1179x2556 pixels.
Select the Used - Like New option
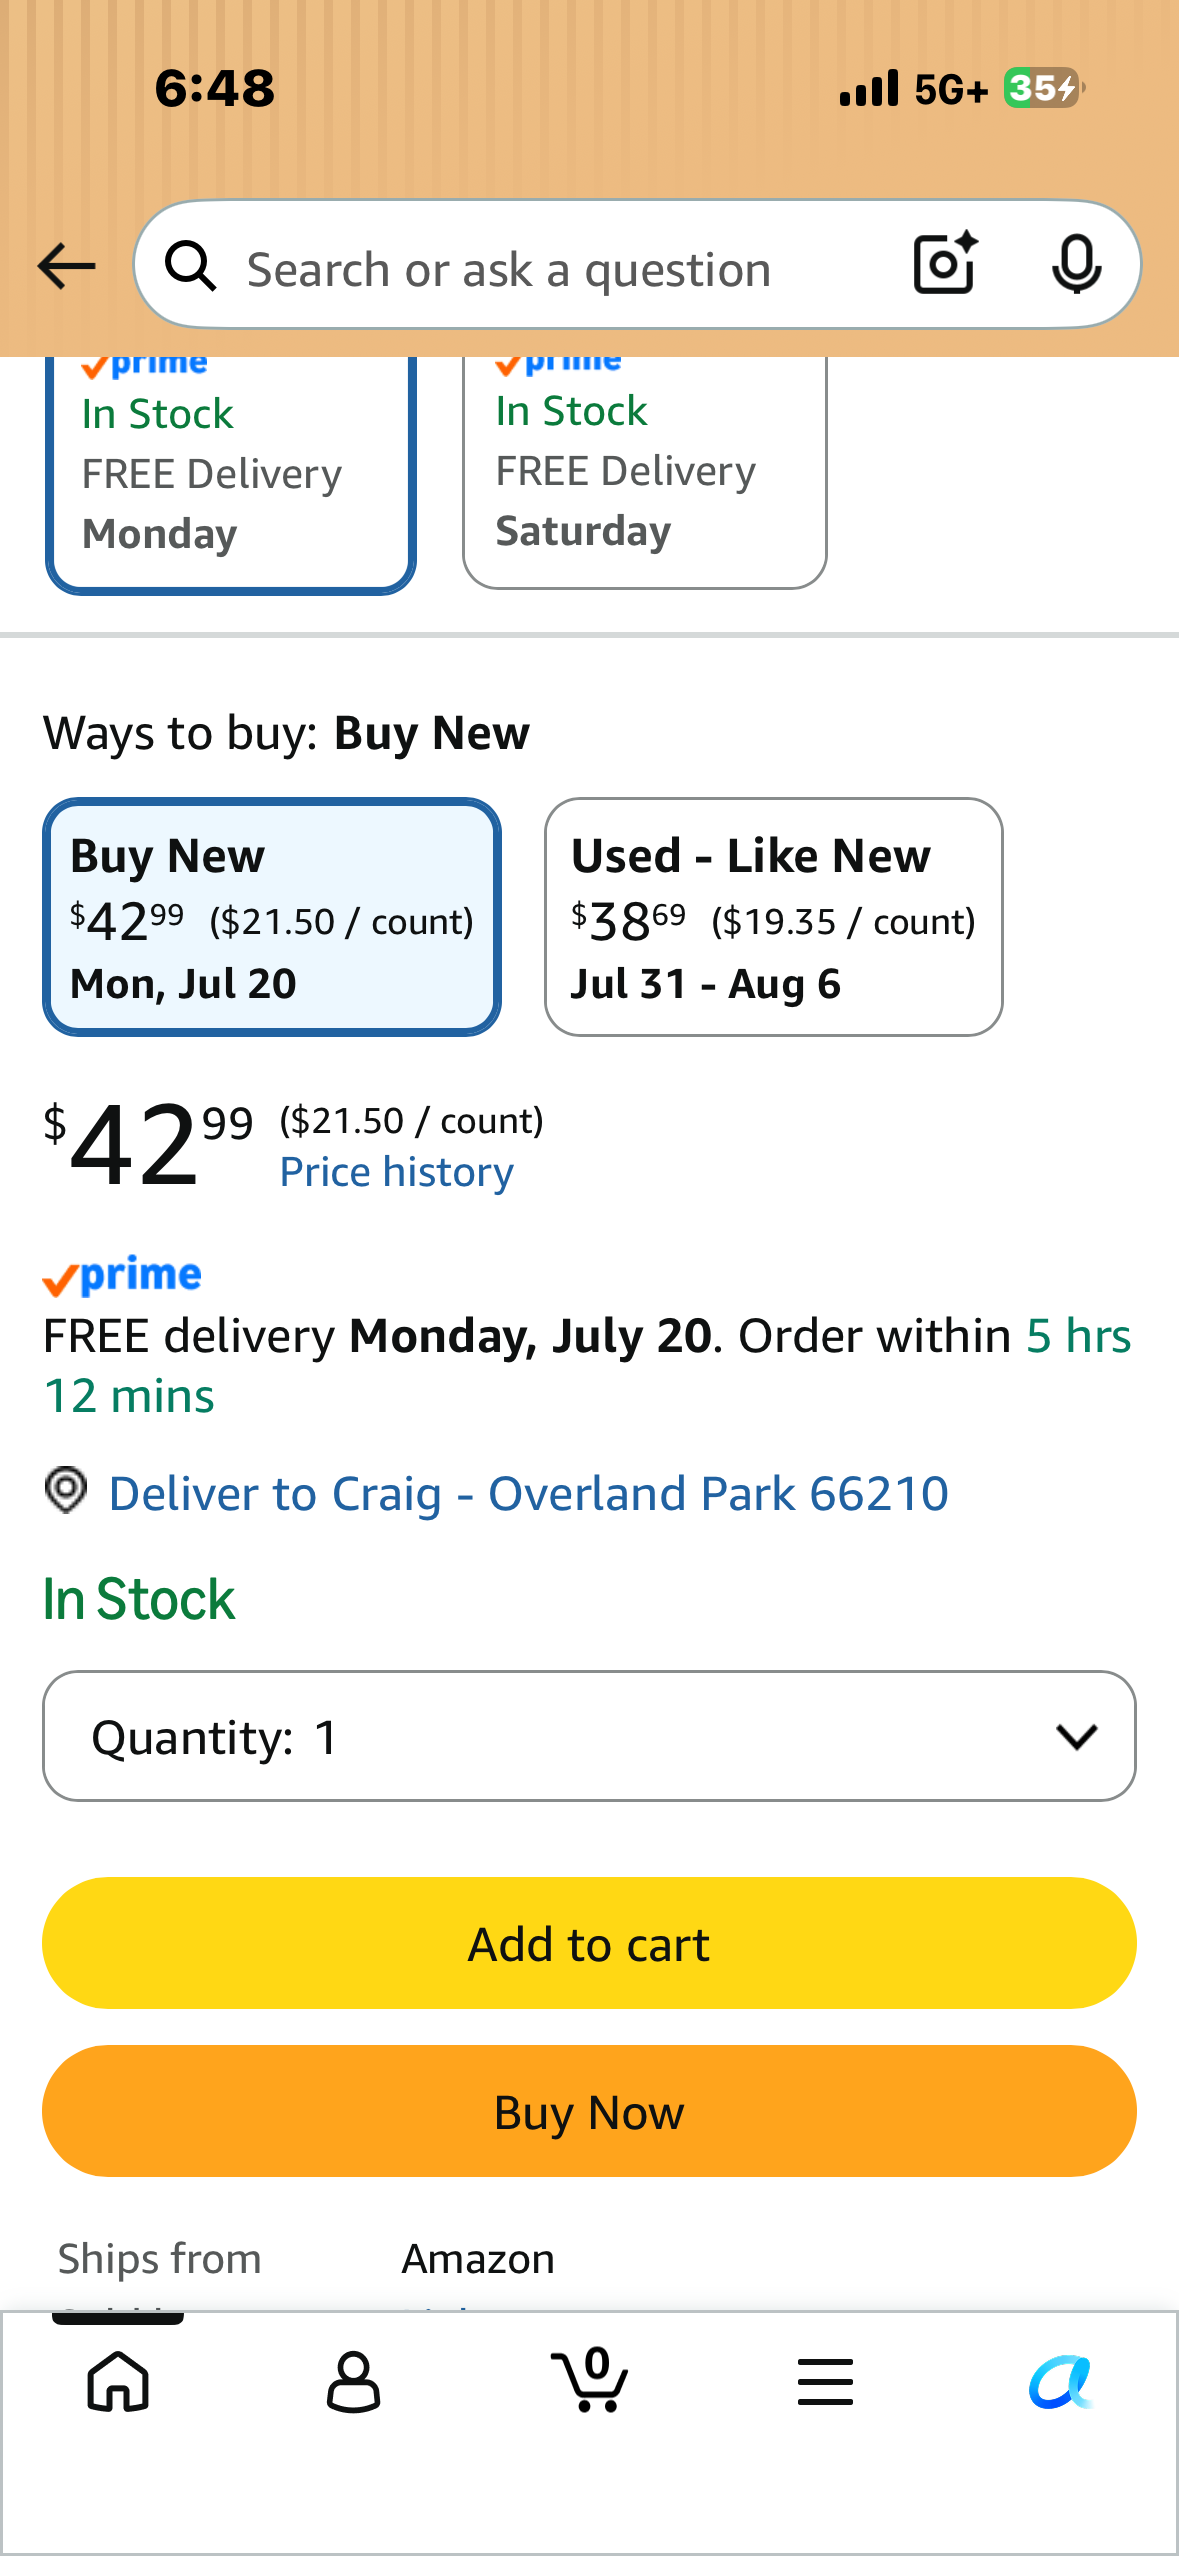pyautogui.click(x=773, y=917)
